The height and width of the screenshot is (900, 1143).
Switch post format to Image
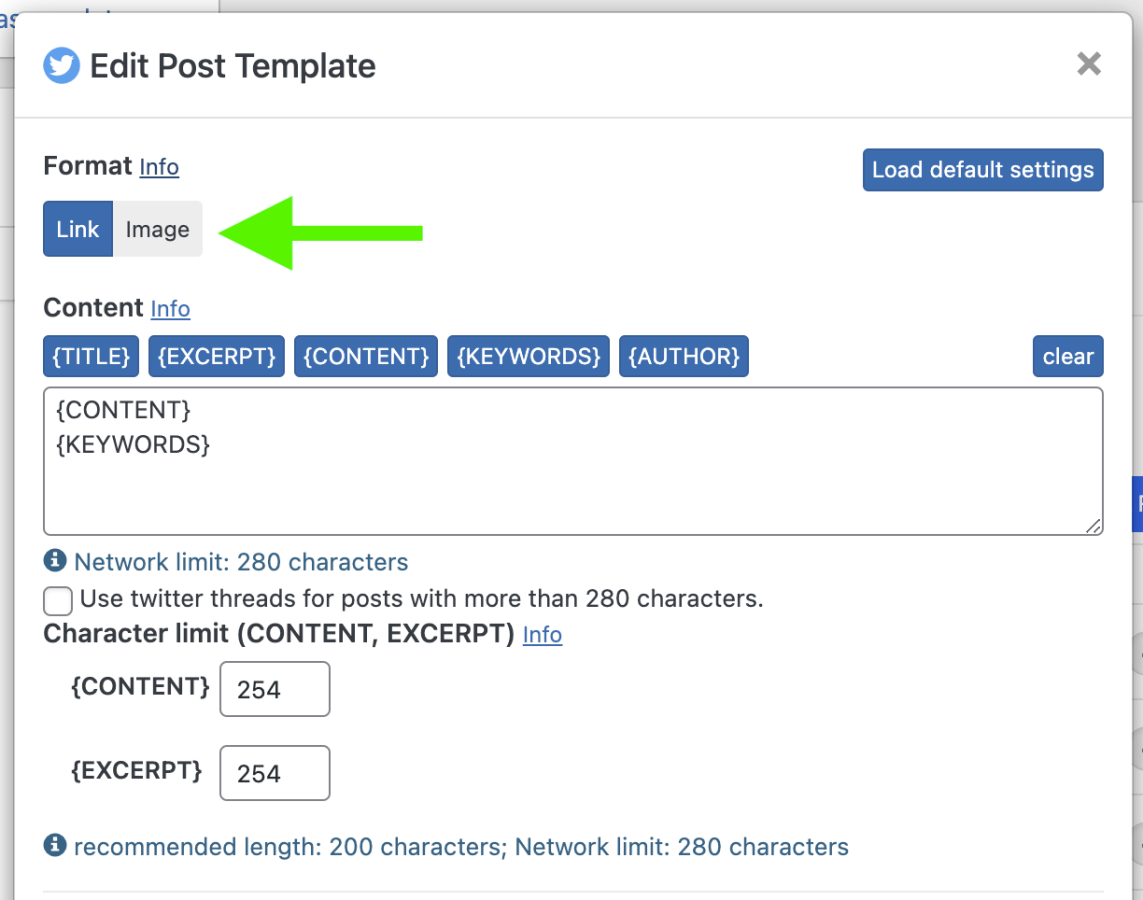(x=157, y=229)
